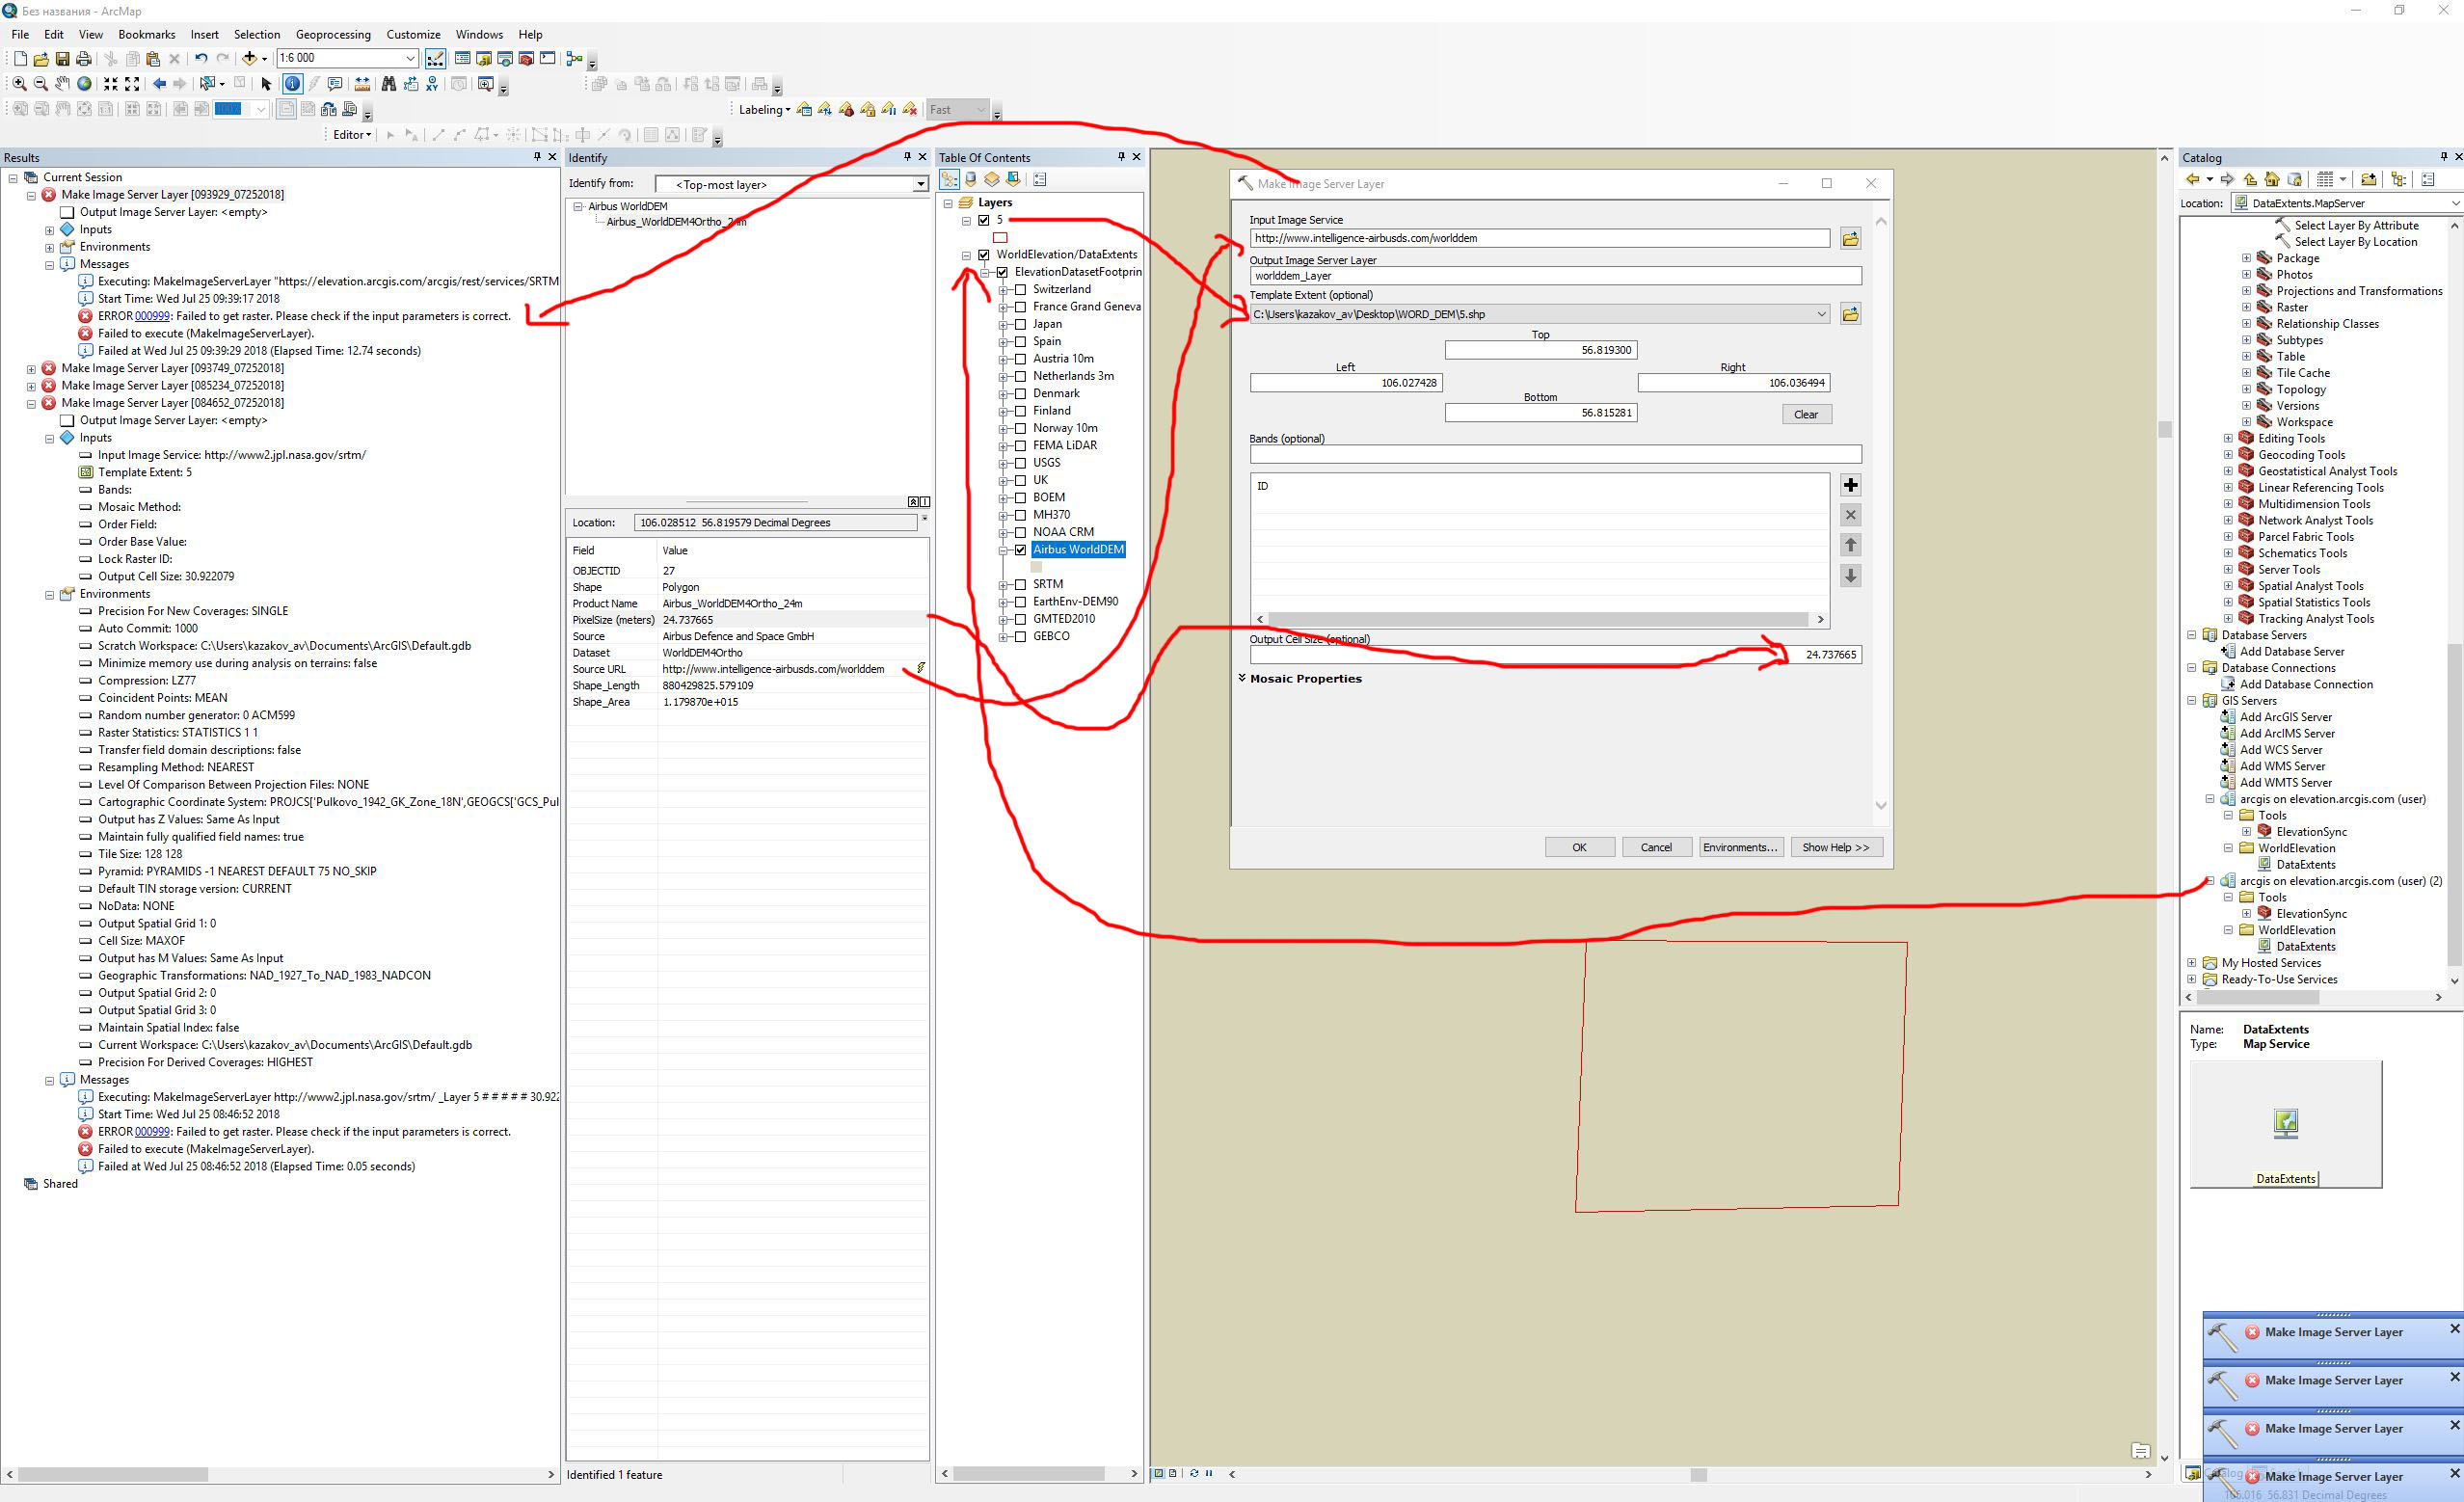2464x1502 pixels.
Task: Click the Go To XY tool
Action: pyautogui.click(x=432, y=84)
